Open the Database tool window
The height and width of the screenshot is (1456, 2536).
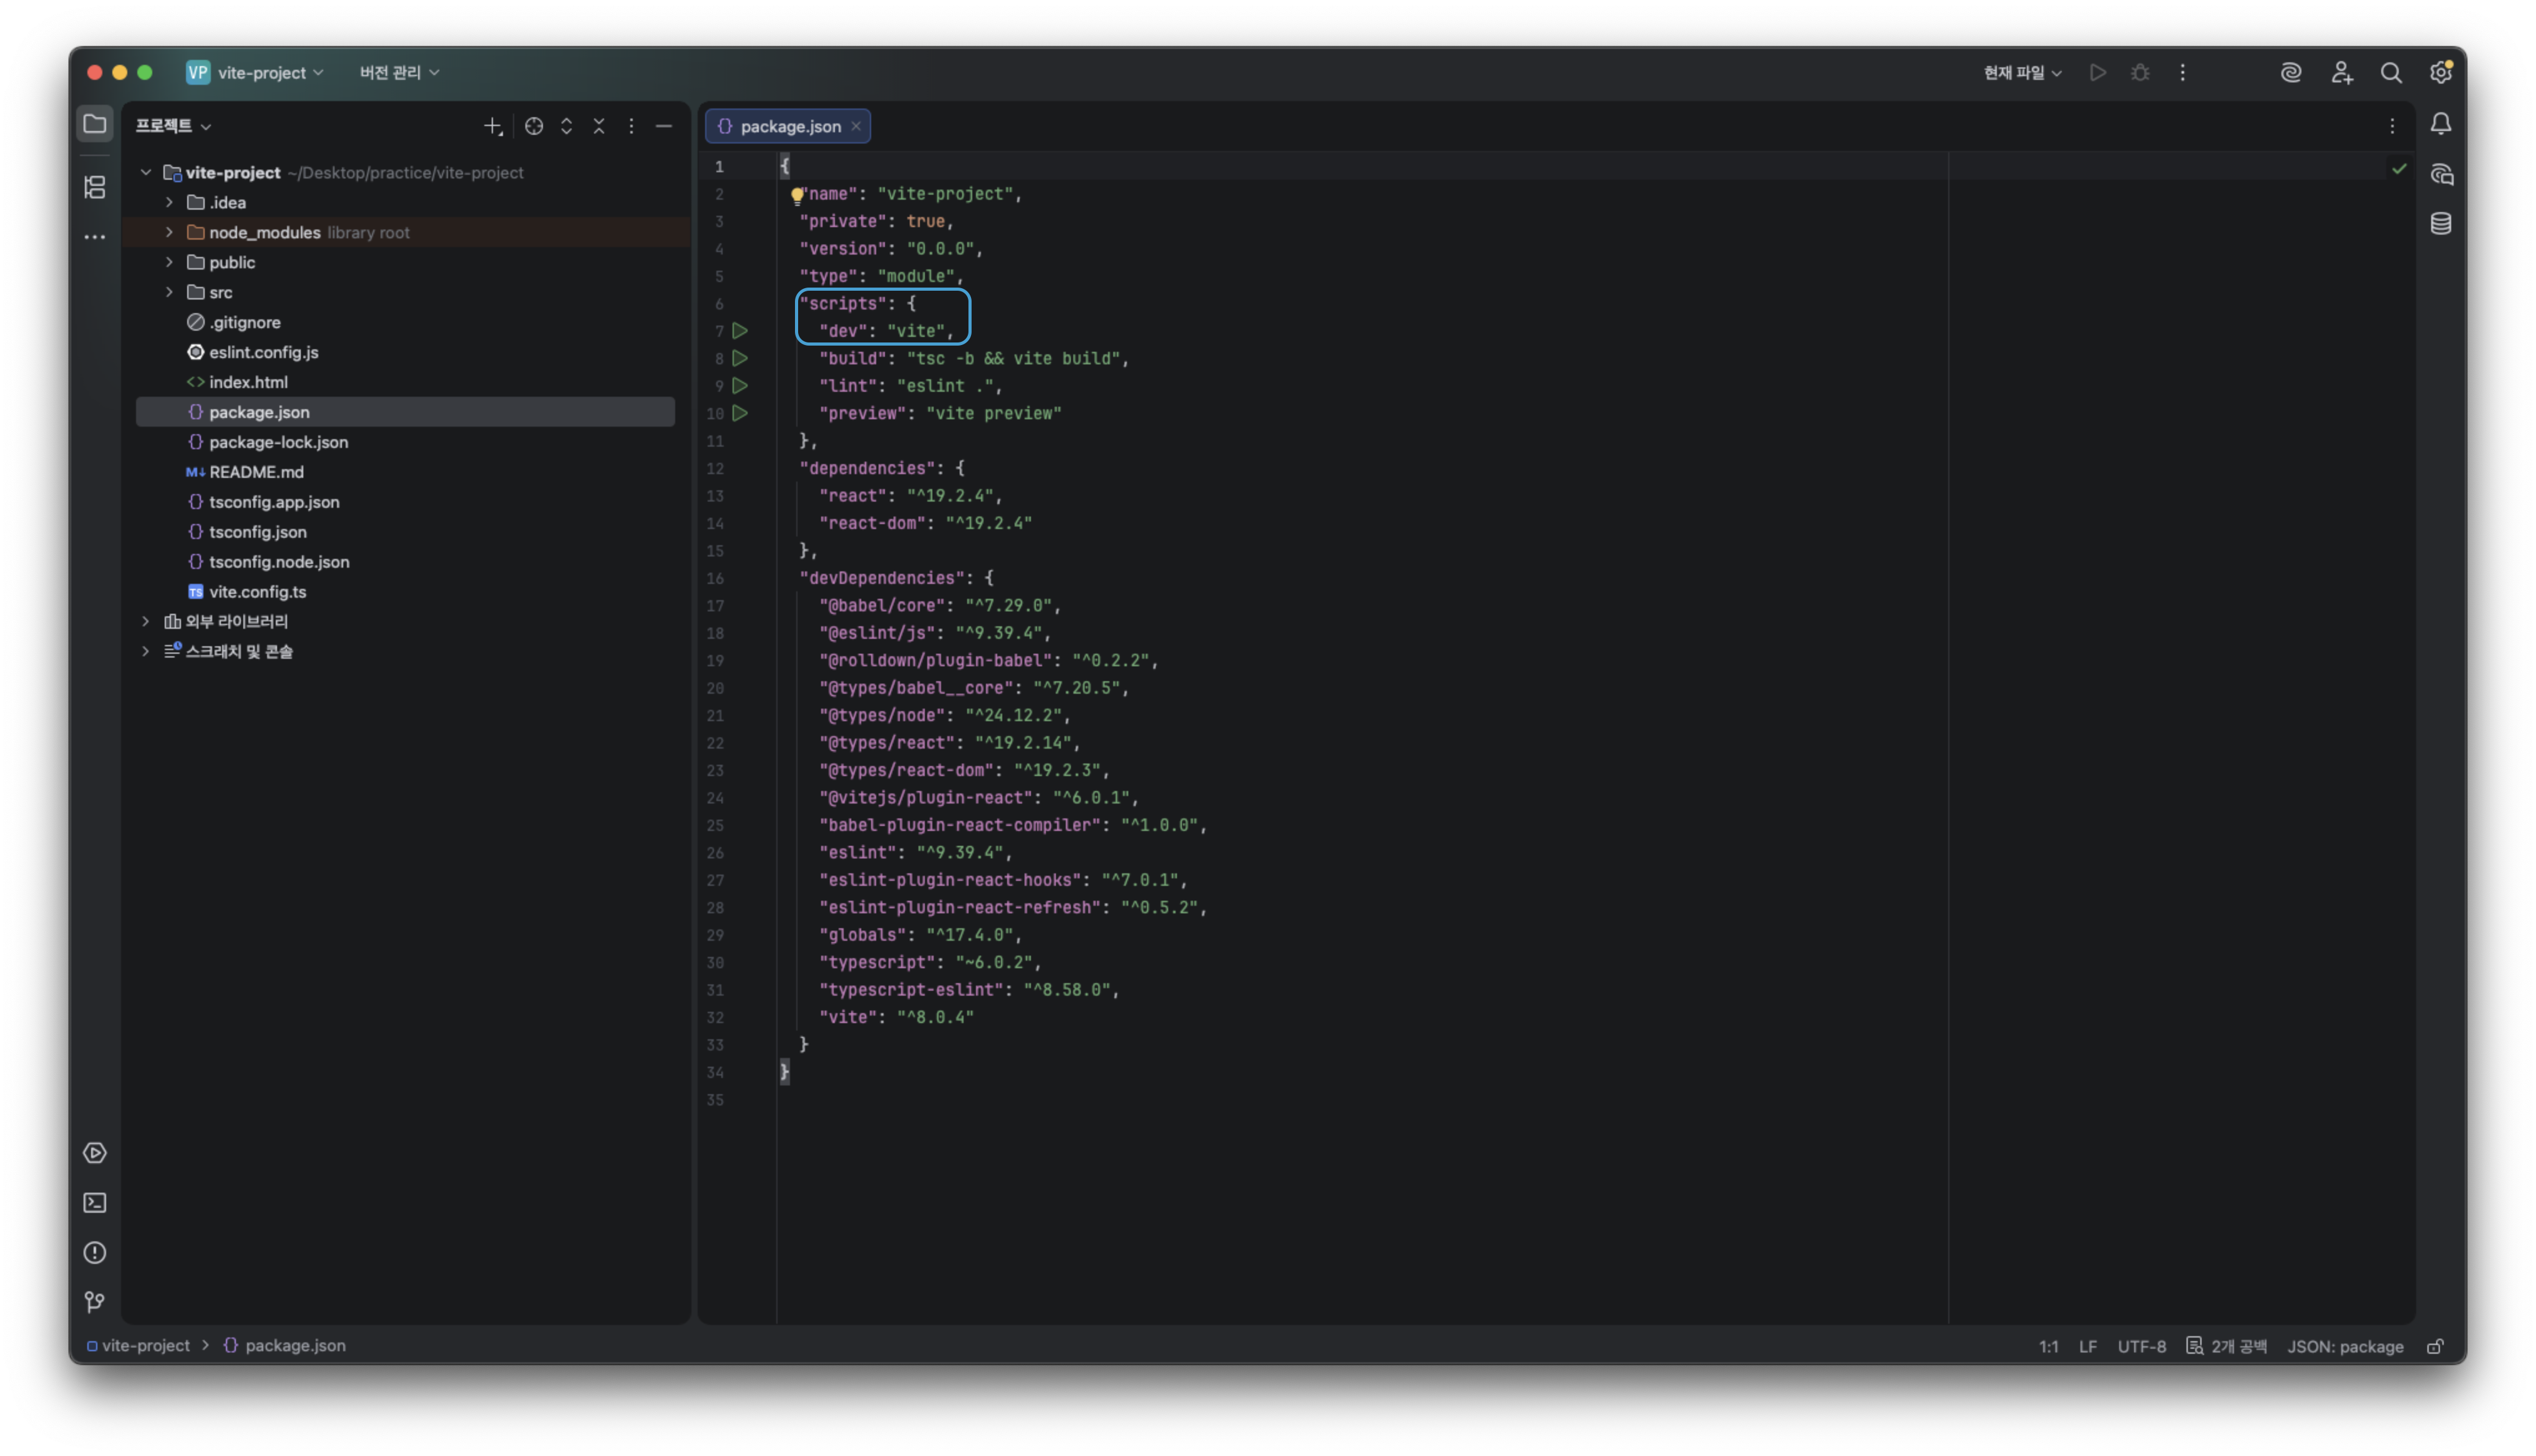point(2441,223)
